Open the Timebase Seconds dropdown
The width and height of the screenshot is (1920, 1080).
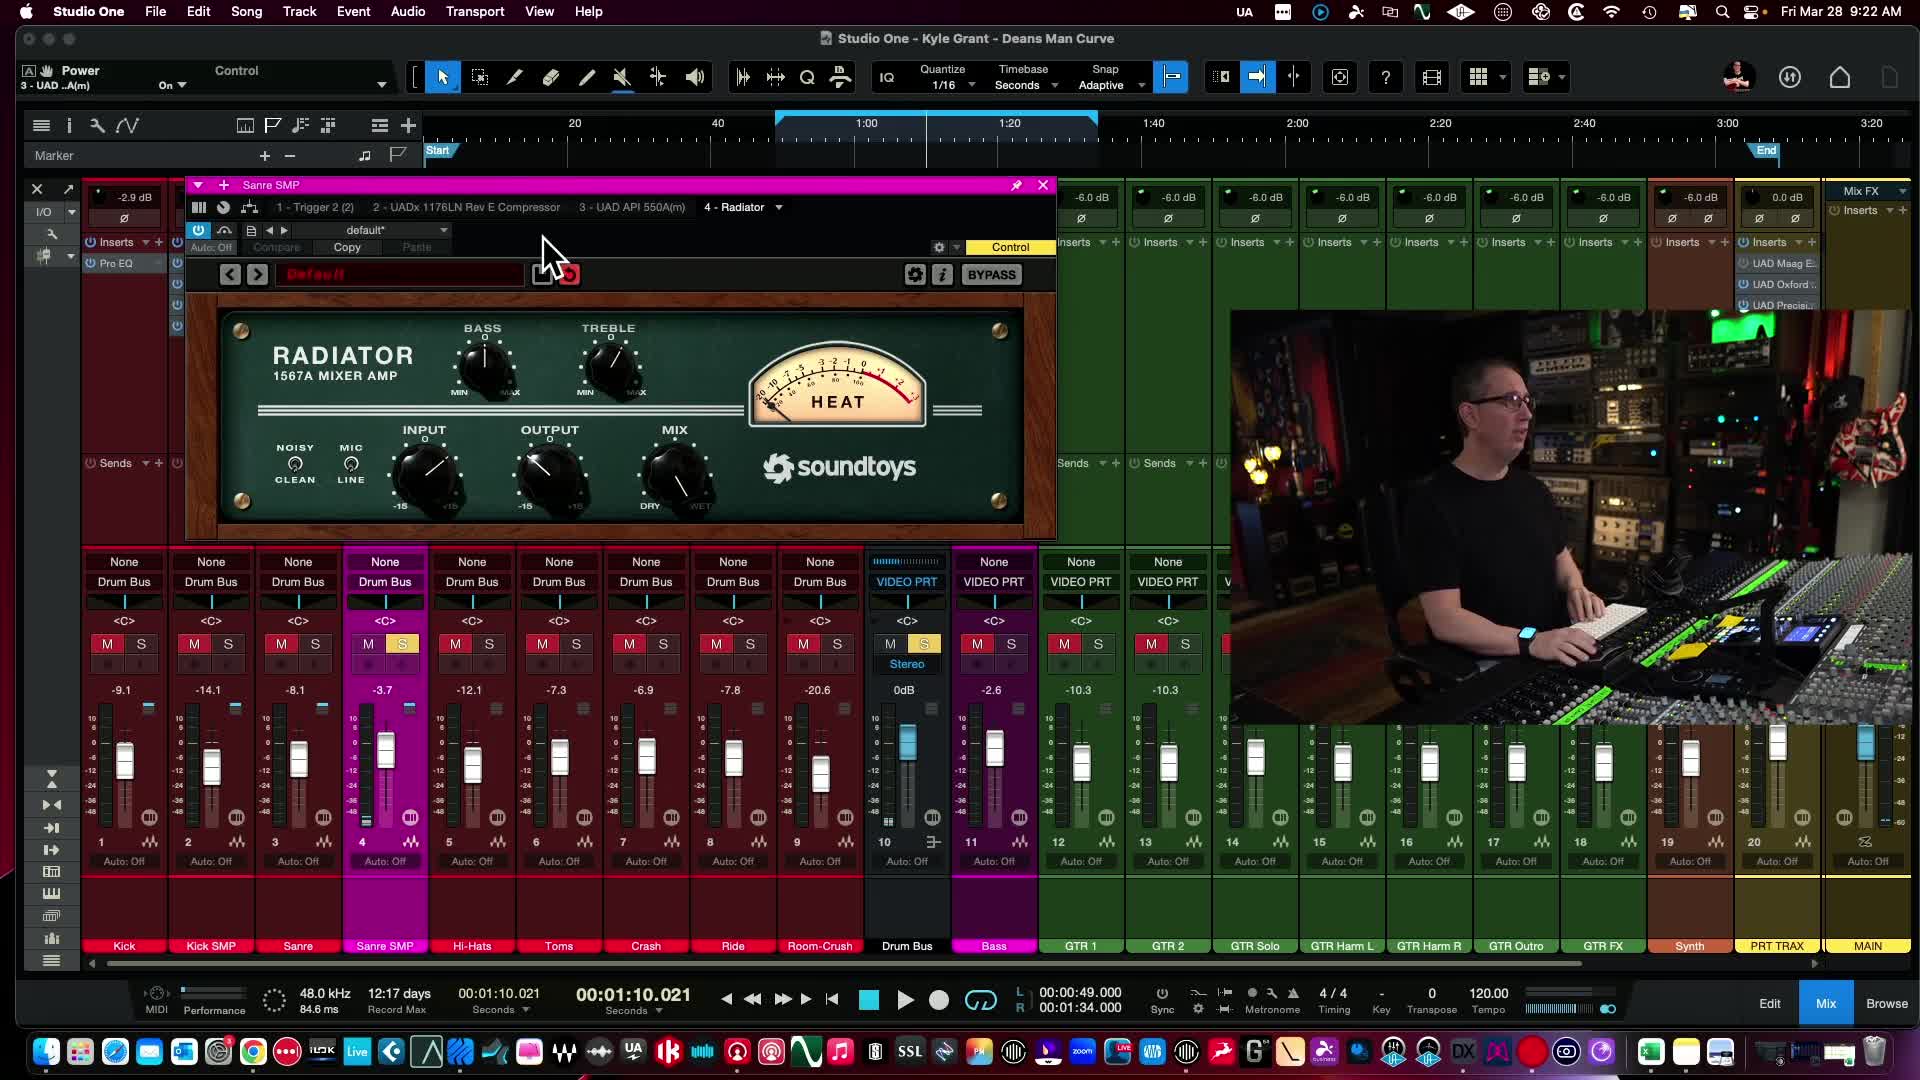click(1026, 85)
